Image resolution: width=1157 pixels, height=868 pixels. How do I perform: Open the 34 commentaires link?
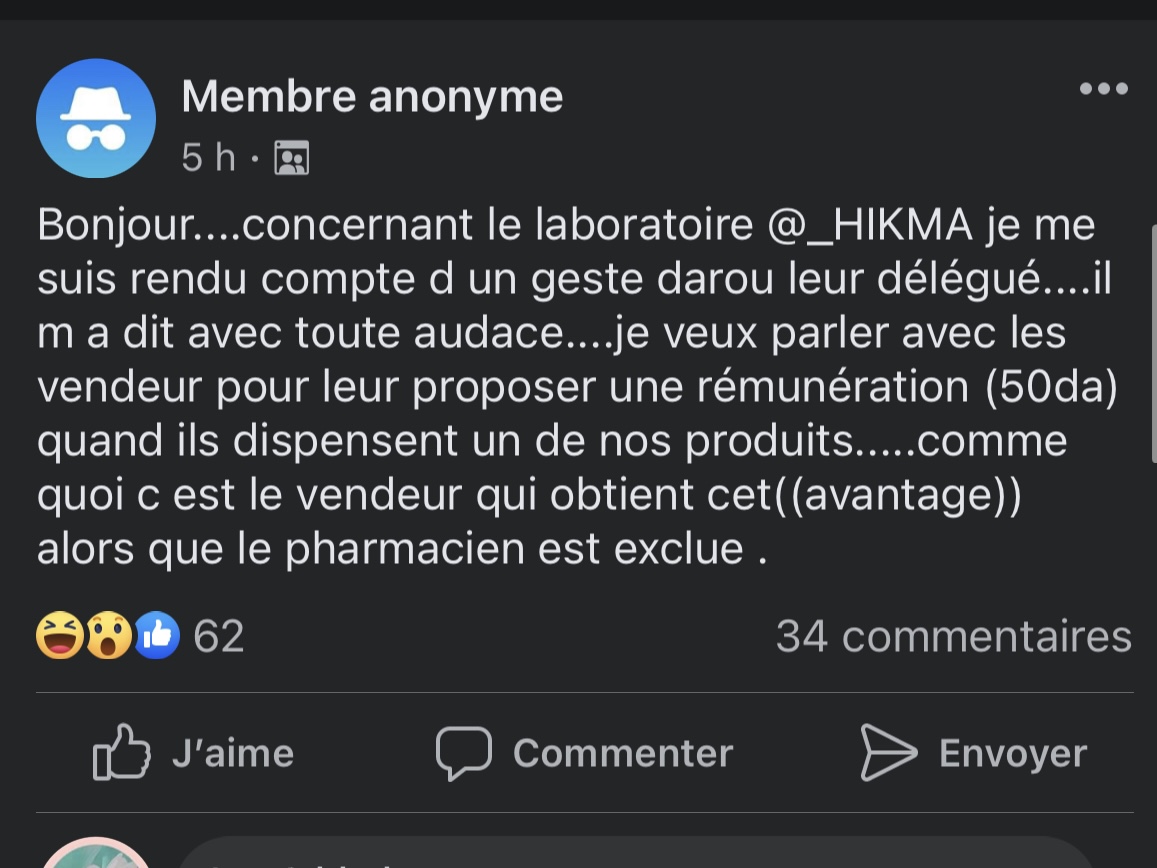[953, 636]
